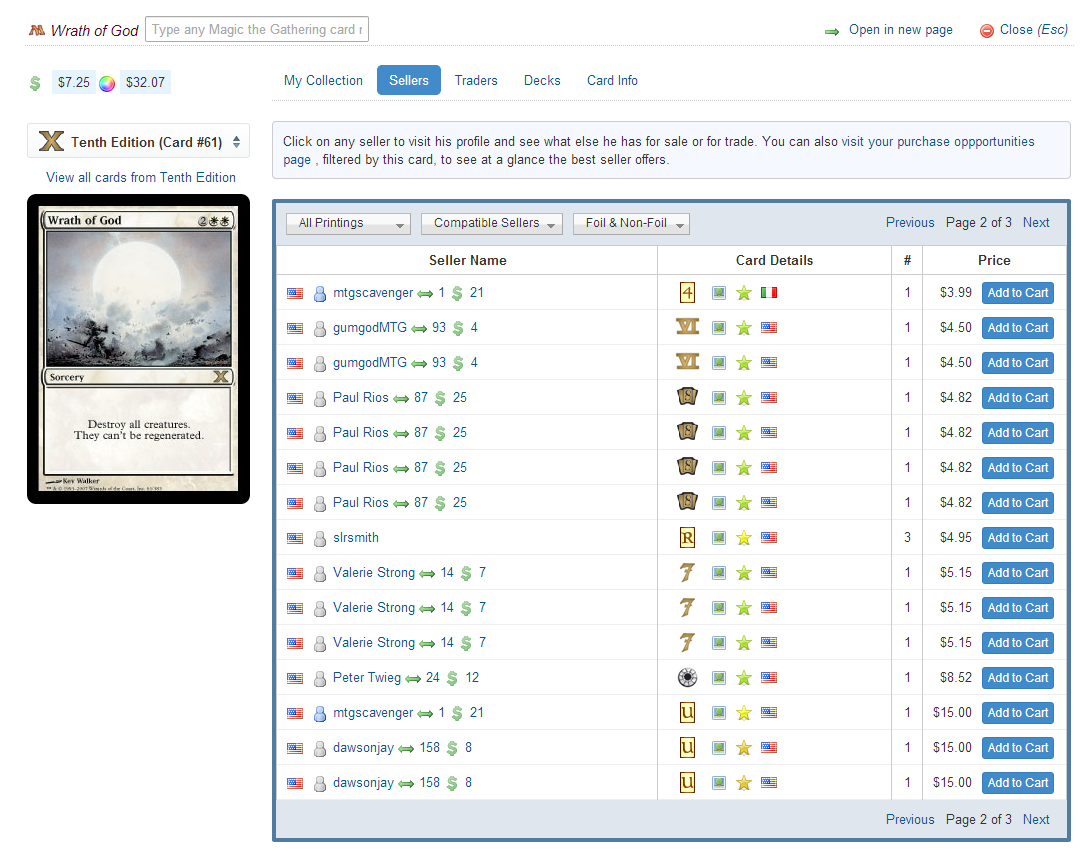Viewport: 1080px width, 851px height.
Task: Click the Italian flag icon in the first seller row
Action: pyautogui.click(x=768, y=293)
